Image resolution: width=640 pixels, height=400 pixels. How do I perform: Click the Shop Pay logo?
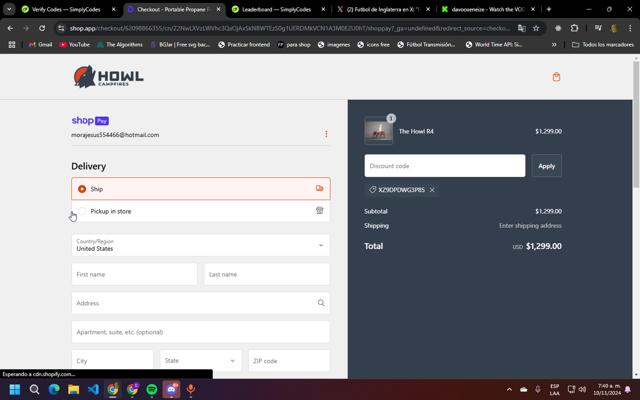point(90,120)
